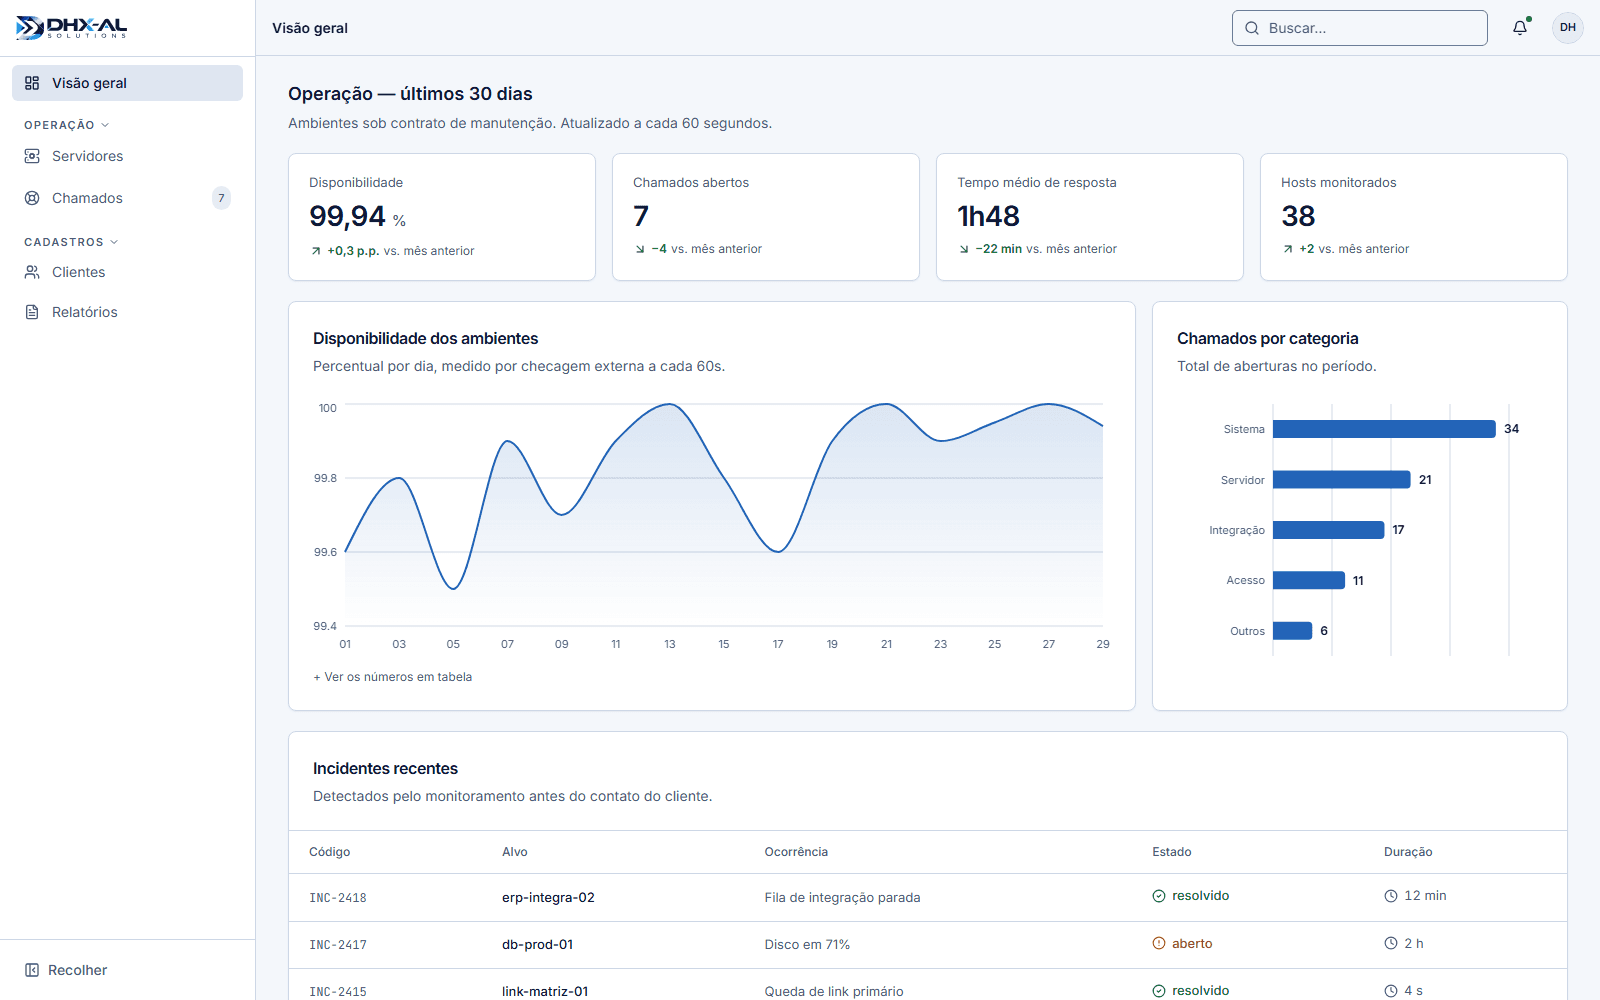Click the Sistema bar in category chart
1600x1000 pixels.
coord(1384,429)
